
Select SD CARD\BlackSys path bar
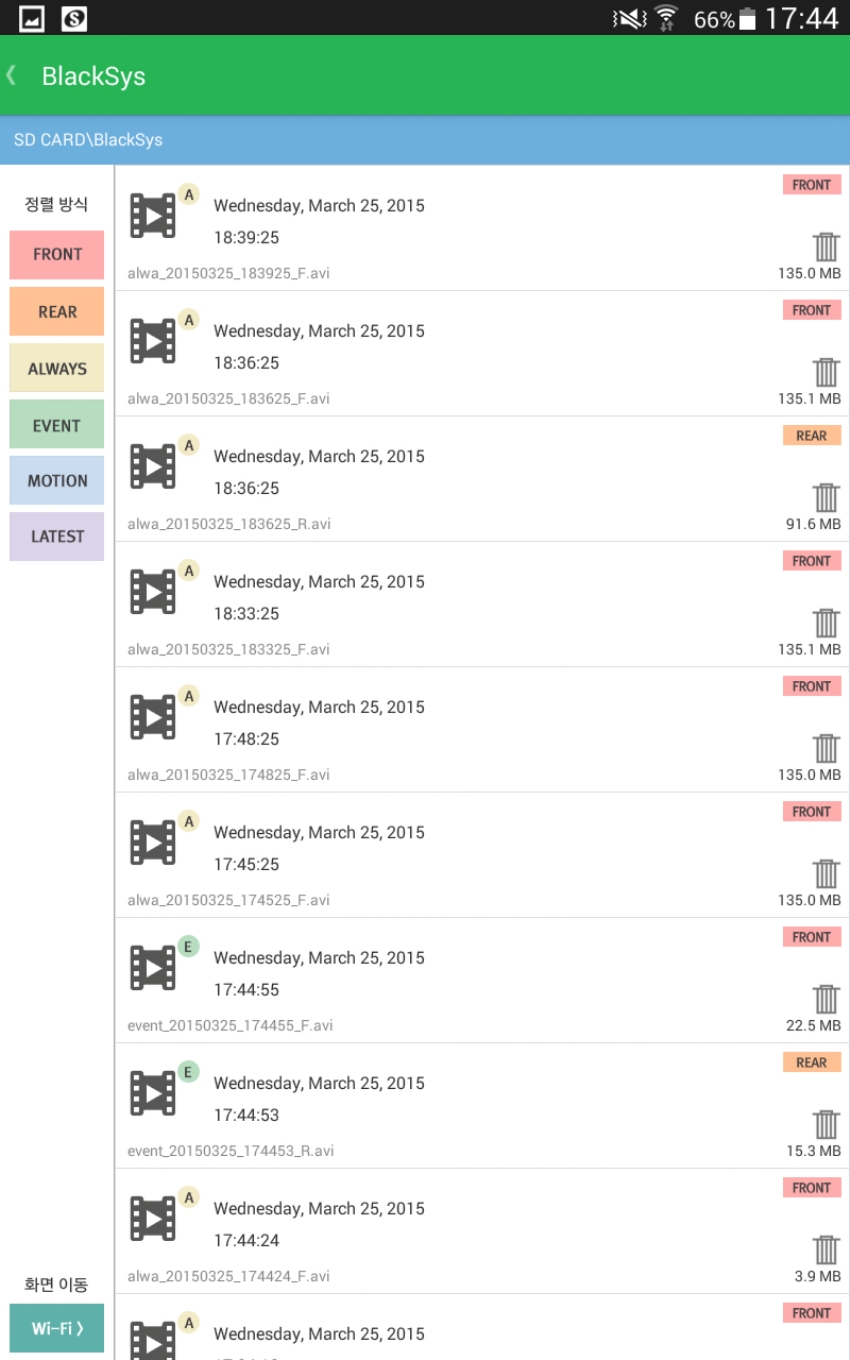click(x=425, y=140)
